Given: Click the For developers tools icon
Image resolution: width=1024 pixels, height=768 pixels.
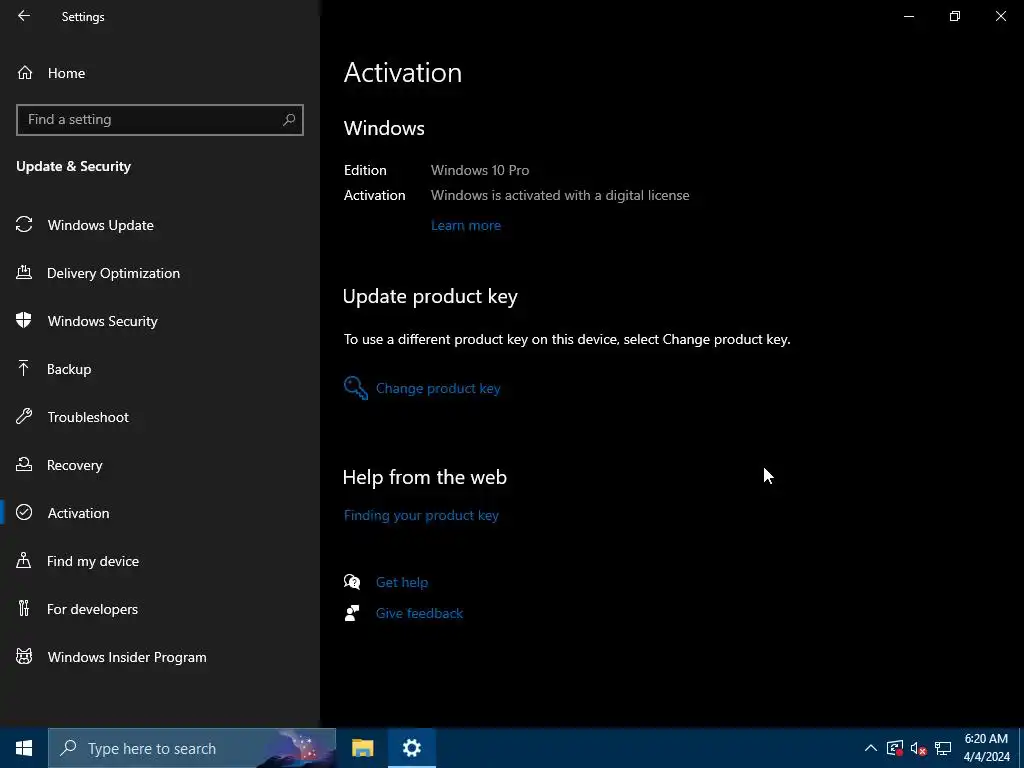Looking at the screenshot, I should [24, 609].
